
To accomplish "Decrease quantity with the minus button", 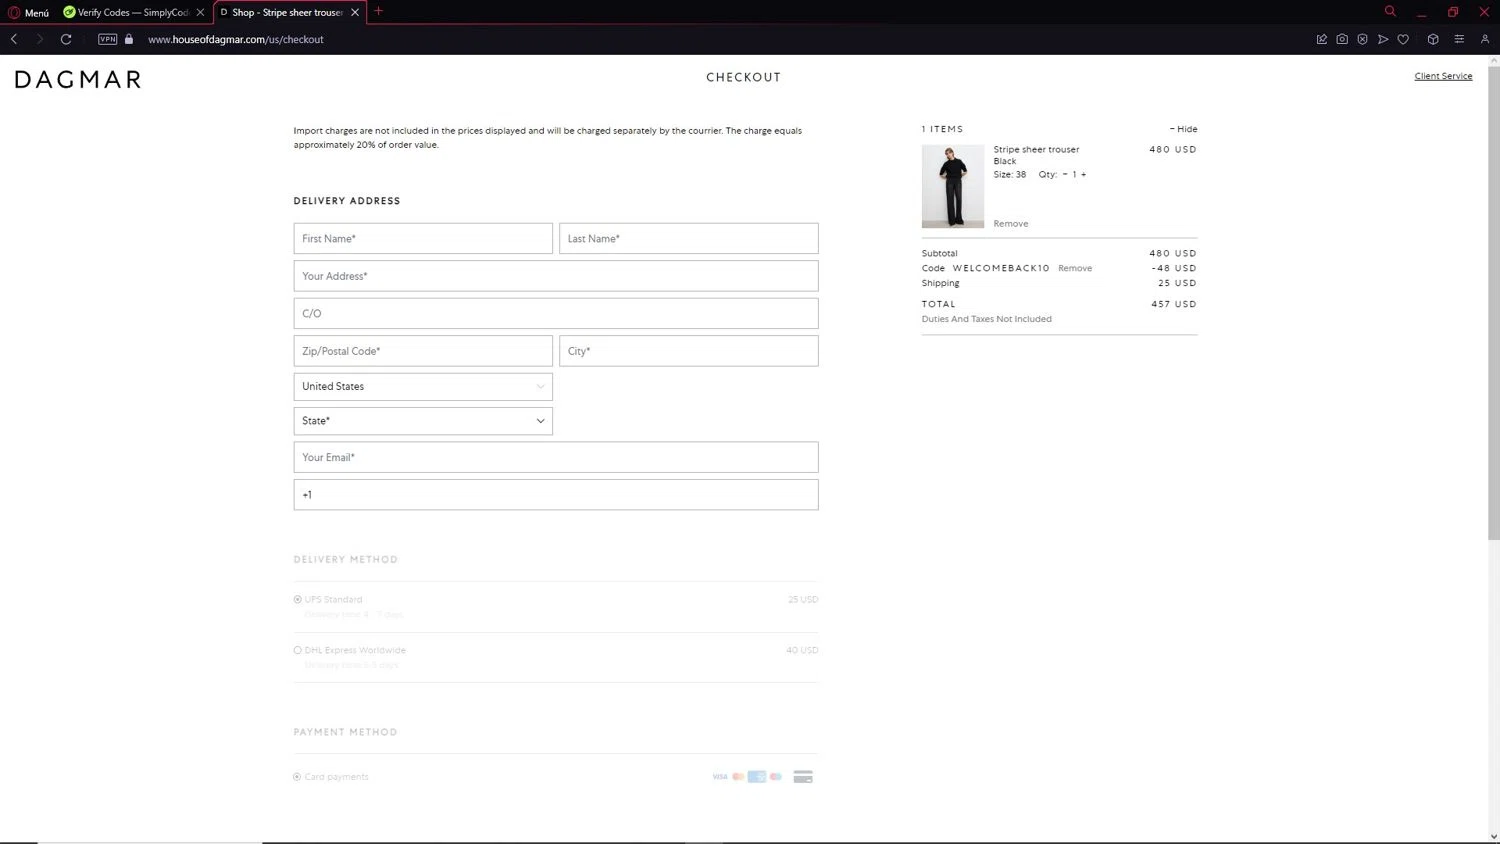I will coord(1065,174).
